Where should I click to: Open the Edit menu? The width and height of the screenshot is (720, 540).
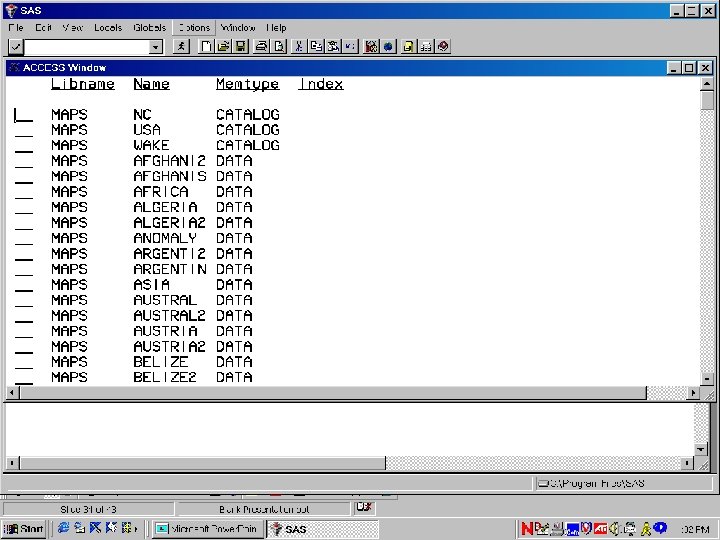(43, 28)
